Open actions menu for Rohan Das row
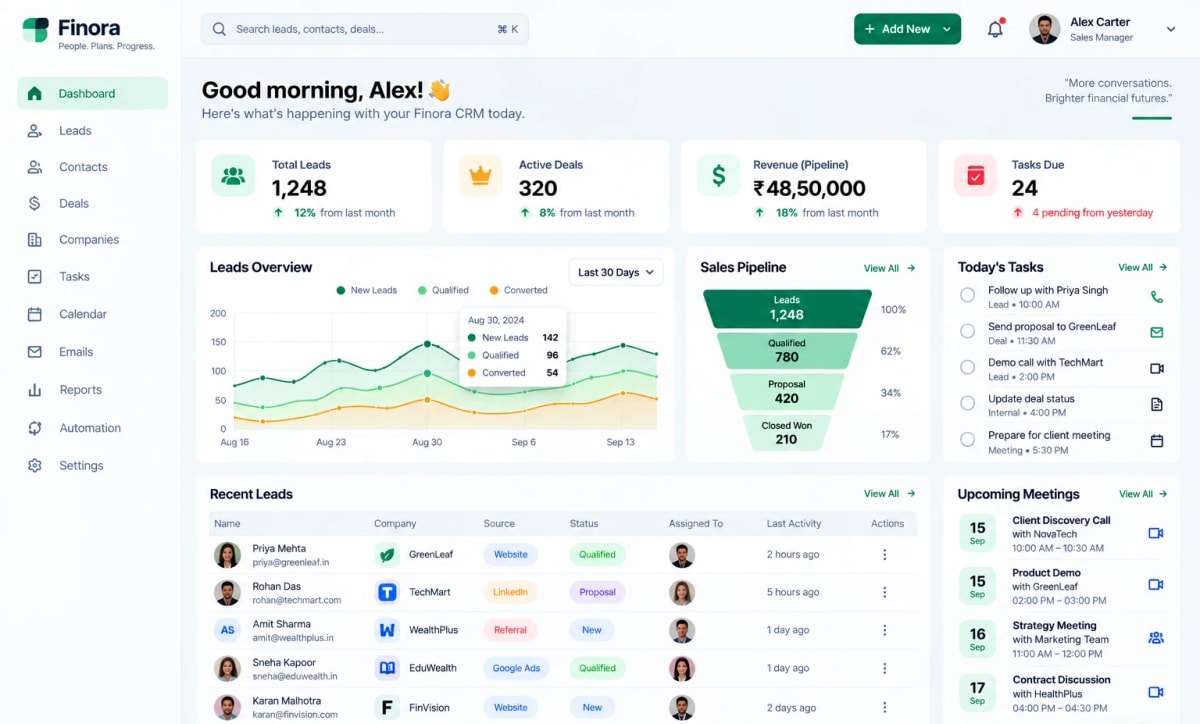1200x724 pixels. pos(884,592)
